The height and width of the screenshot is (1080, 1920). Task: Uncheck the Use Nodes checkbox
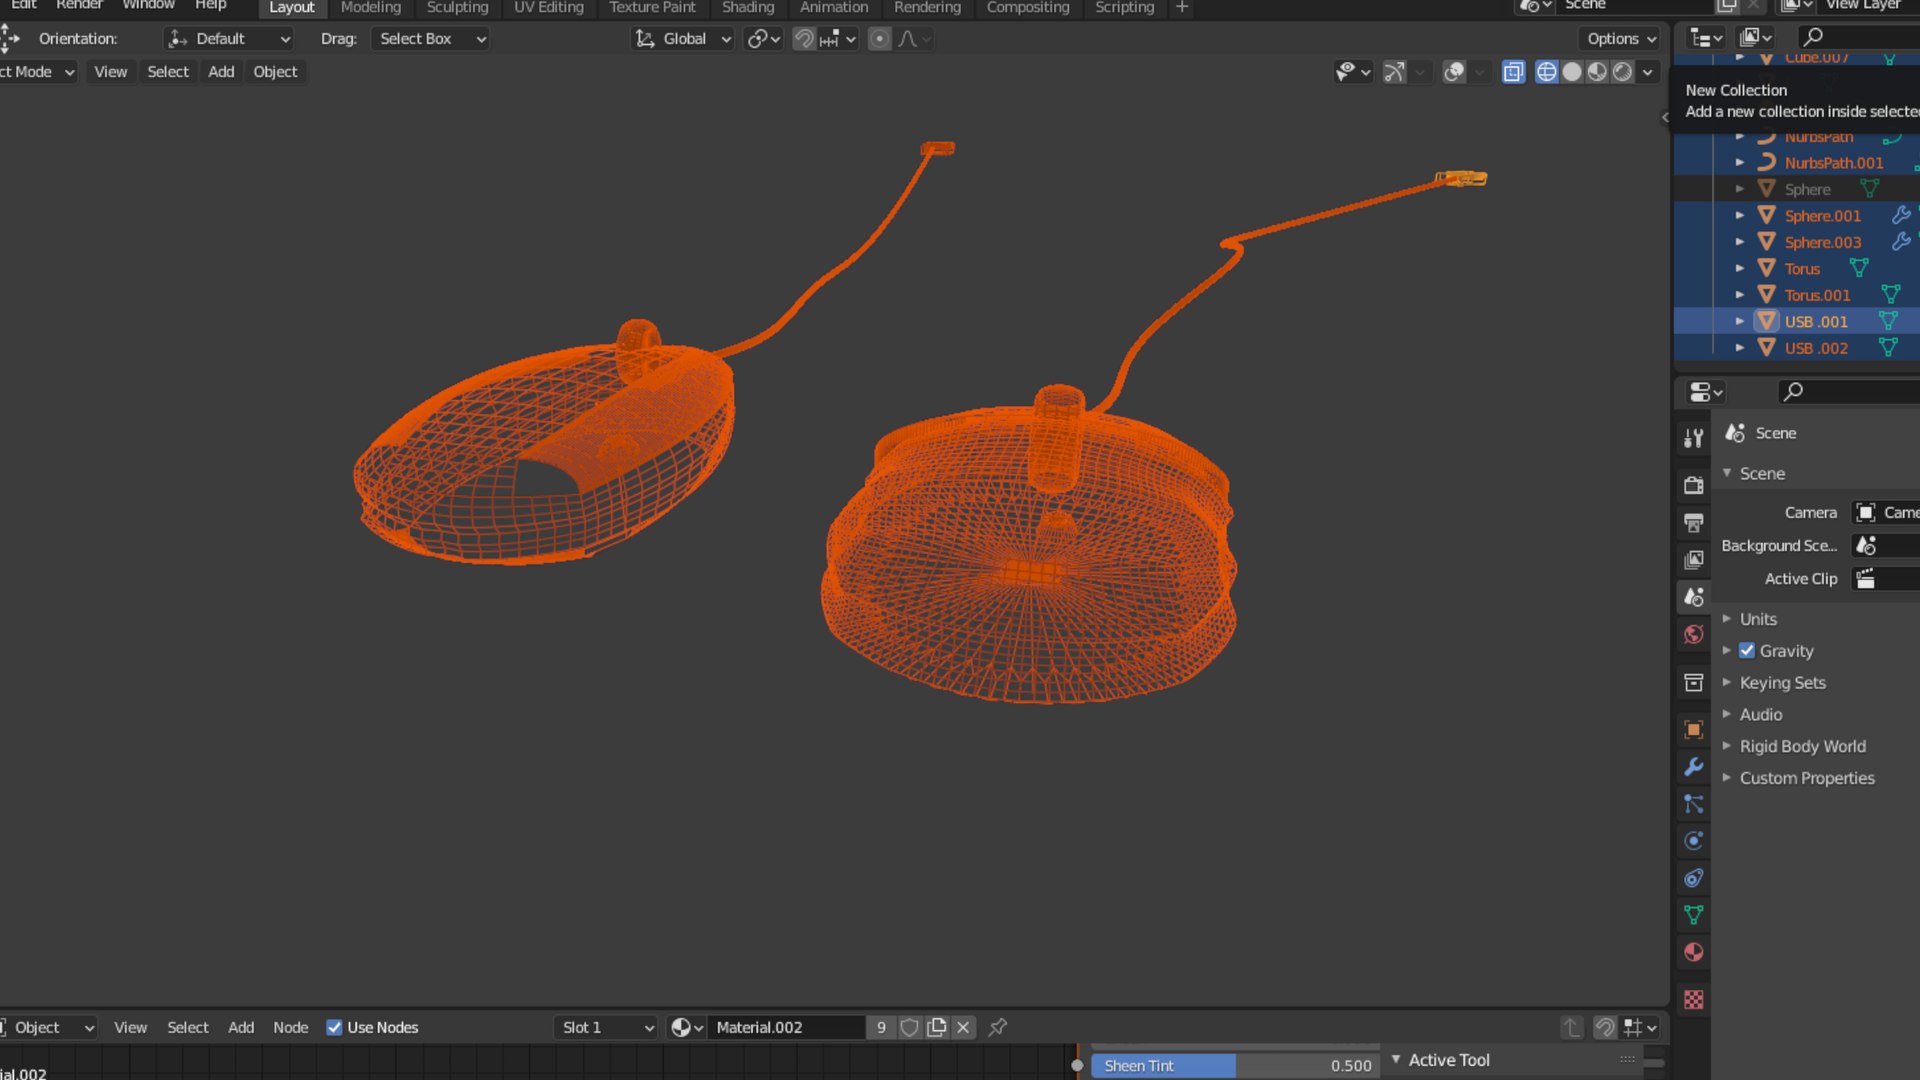click(334, 1027)
